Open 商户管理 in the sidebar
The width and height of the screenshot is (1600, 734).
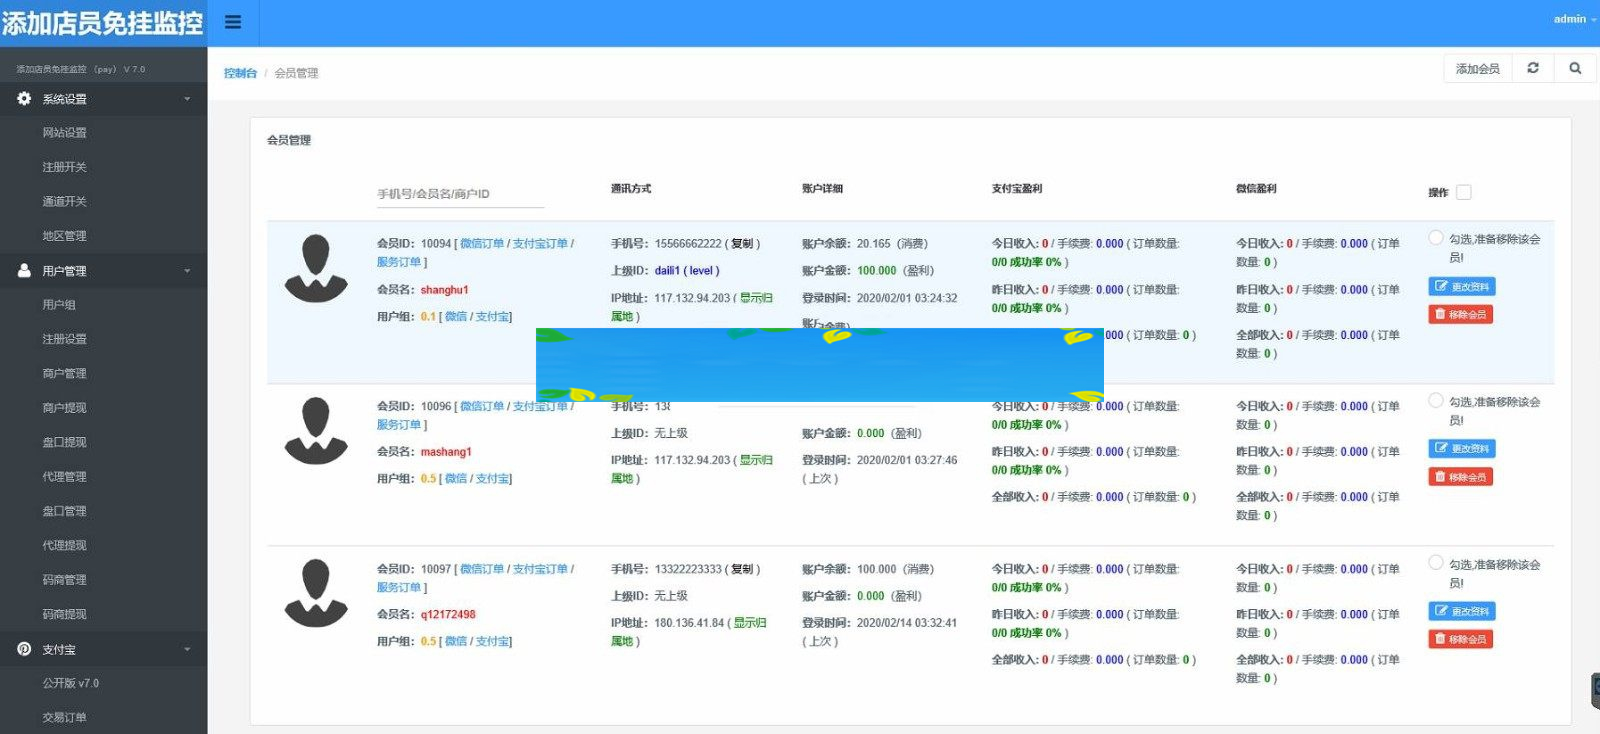64,373
